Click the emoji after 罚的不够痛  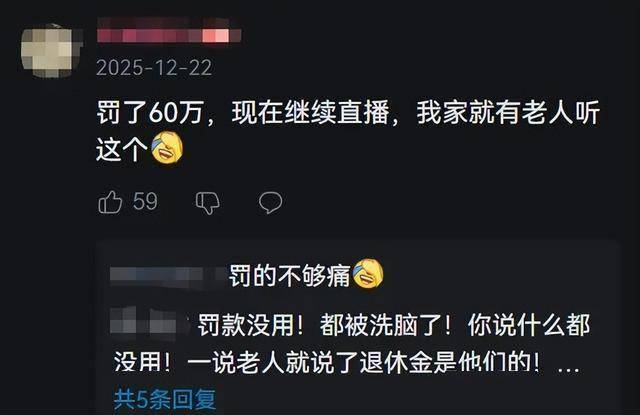[x=368, y=273]
